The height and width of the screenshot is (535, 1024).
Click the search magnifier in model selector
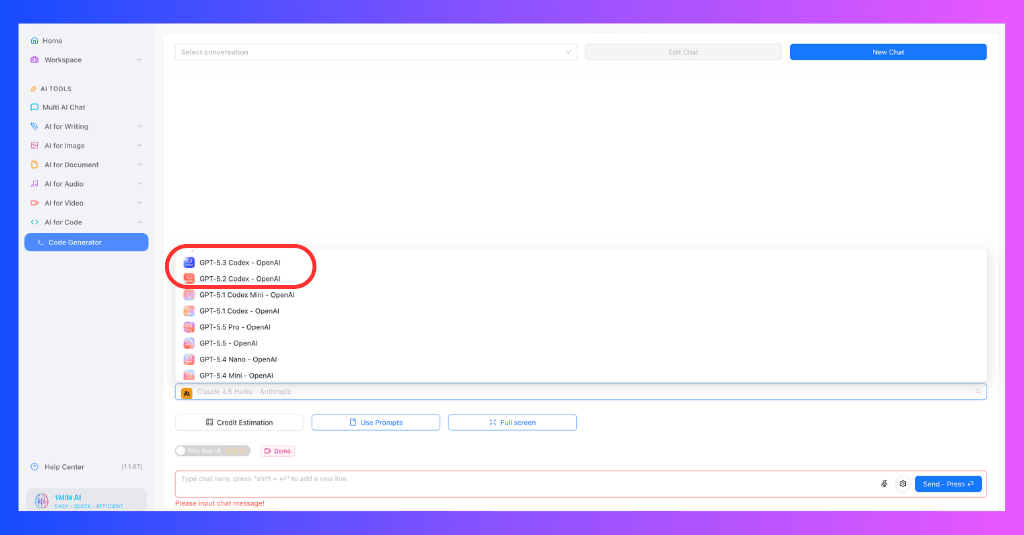click(x=978, y=392)
